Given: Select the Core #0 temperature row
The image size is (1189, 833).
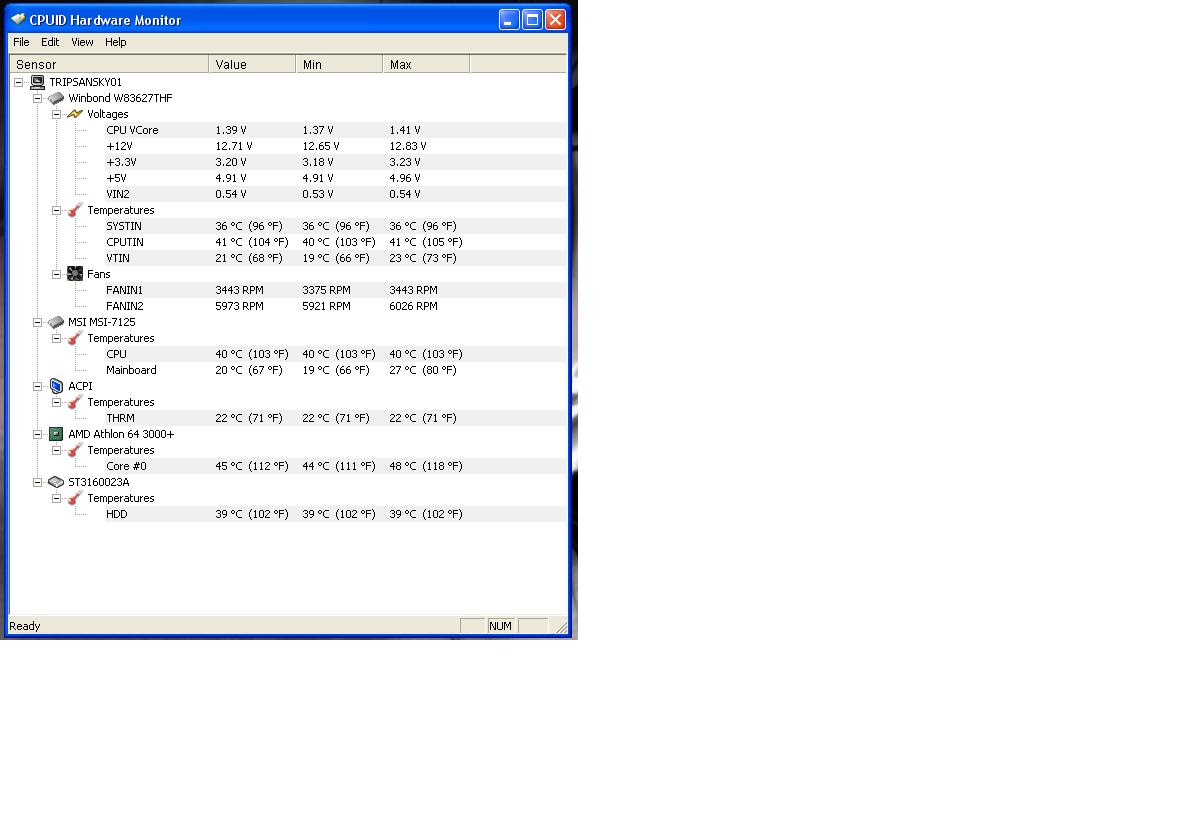Looking at the screenshot, I should pyautogui.click(x=335, y=465).
